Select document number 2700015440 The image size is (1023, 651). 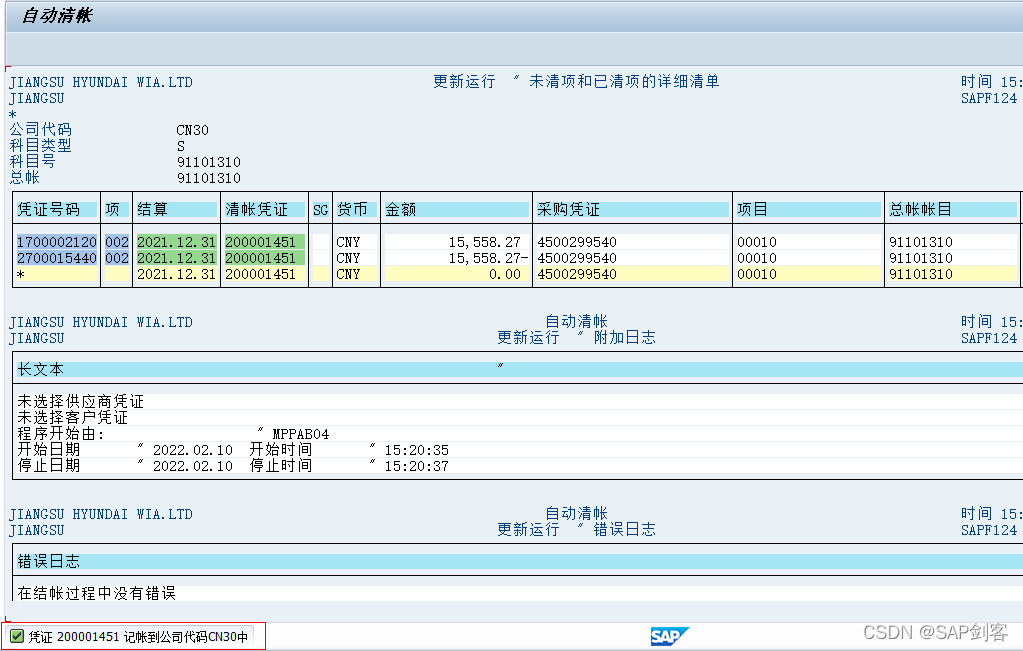click(x=57, y=258)
